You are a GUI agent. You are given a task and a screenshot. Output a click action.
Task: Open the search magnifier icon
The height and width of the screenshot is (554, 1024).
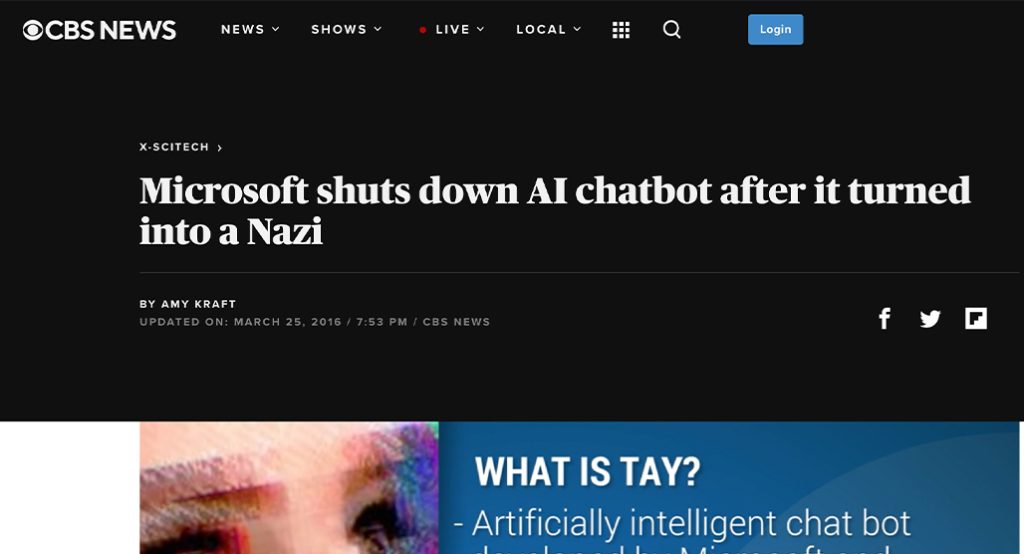pos(671,29)
